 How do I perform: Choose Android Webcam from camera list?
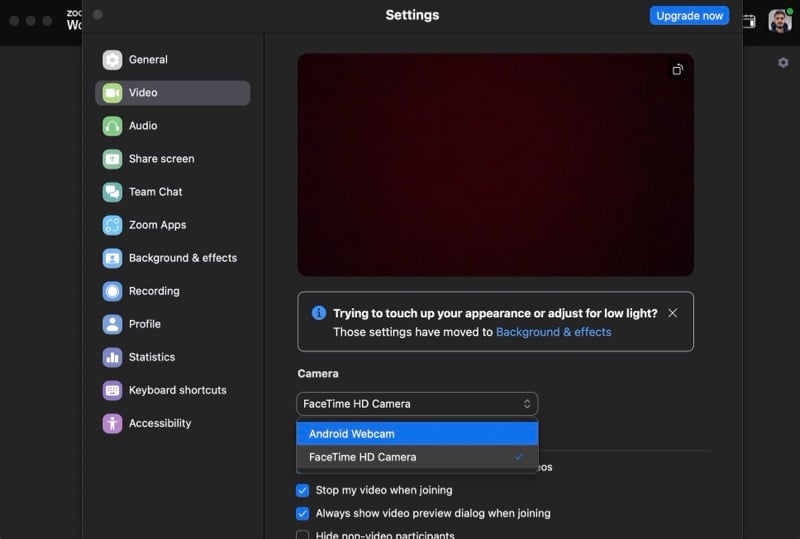pyautogui.click(x=417, y=434)
